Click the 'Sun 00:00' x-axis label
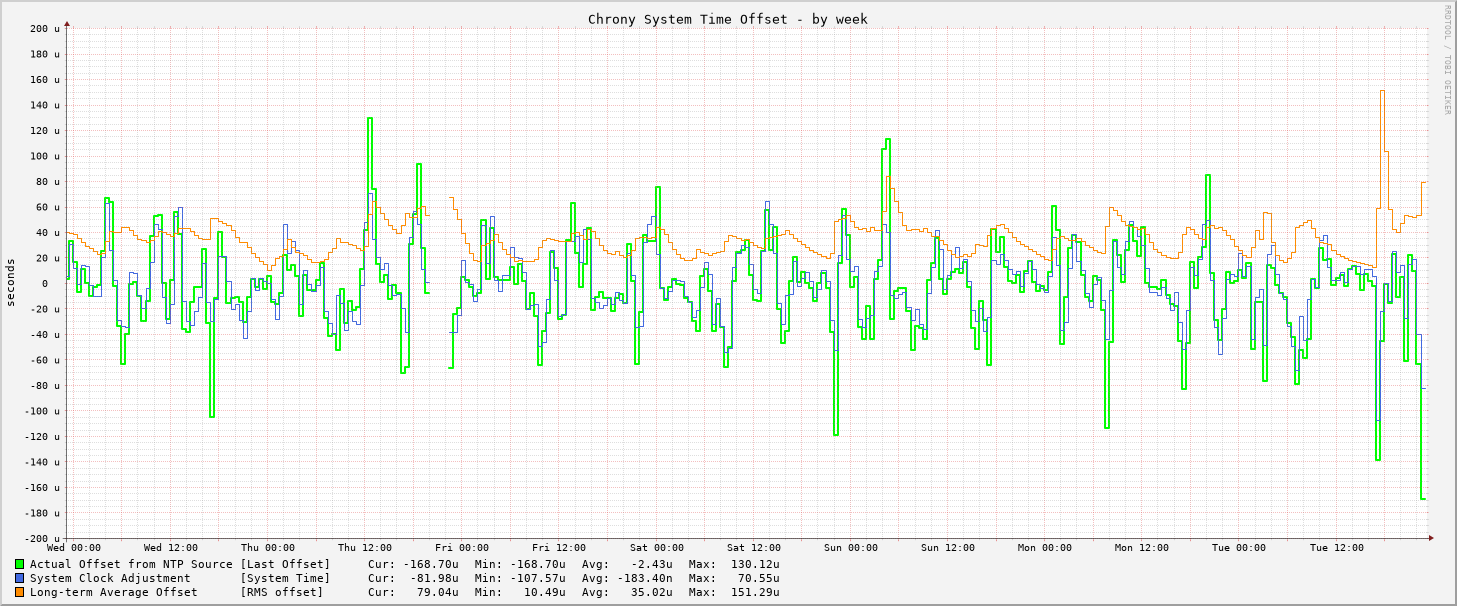1457x606 pixels. [851, 548]
